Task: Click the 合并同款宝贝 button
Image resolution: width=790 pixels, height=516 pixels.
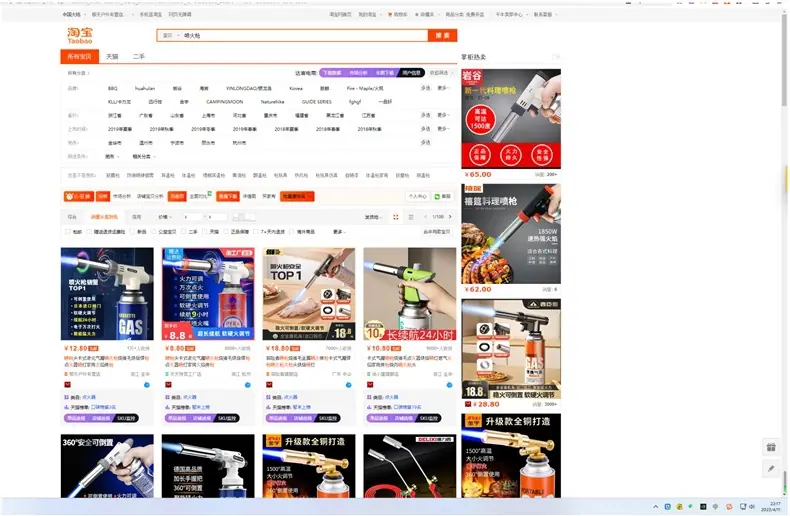Action: [437, 232]
